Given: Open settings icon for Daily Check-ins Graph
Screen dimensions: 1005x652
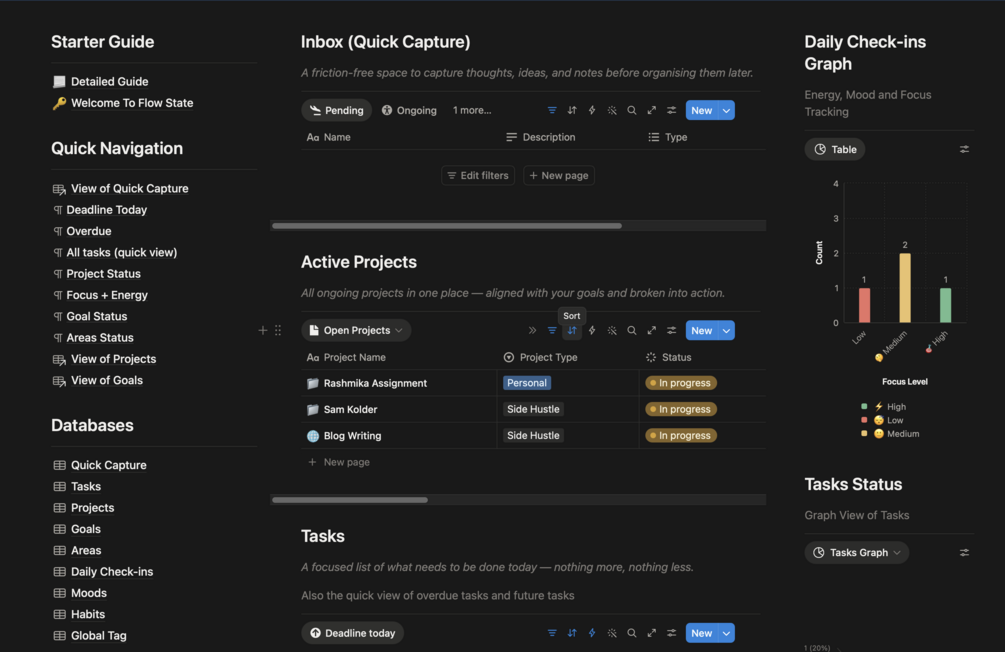Looking at the screenshot, I should (964, 149).
